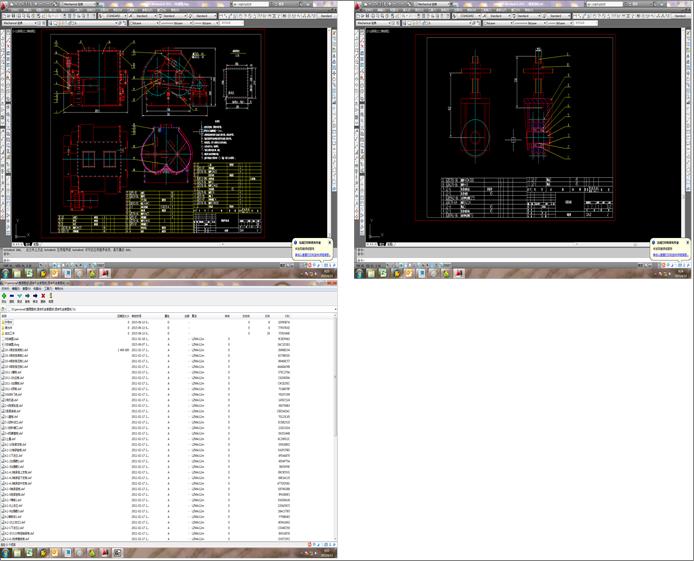Click the first menu in archive manager menu bar
This screenshot has width=694, height=561.
point(5,289)
